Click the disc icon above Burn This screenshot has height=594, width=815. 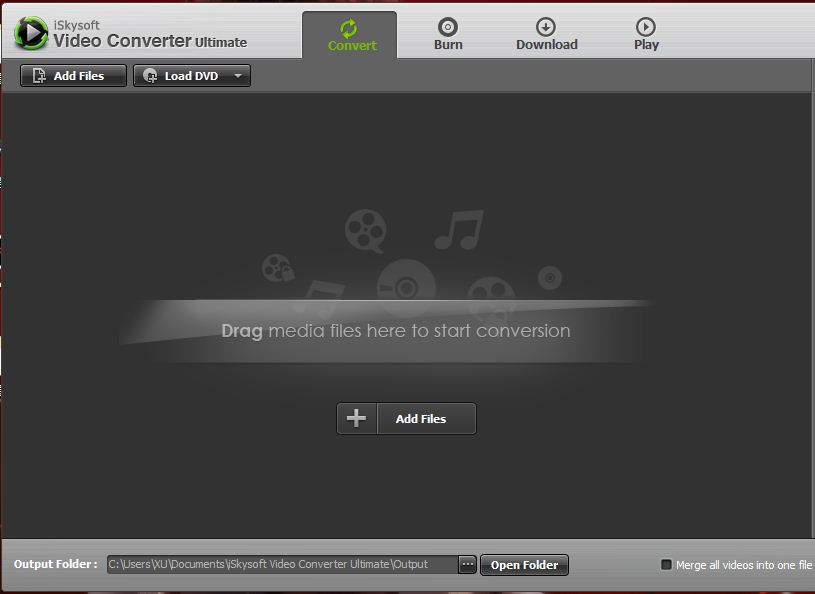448,27
